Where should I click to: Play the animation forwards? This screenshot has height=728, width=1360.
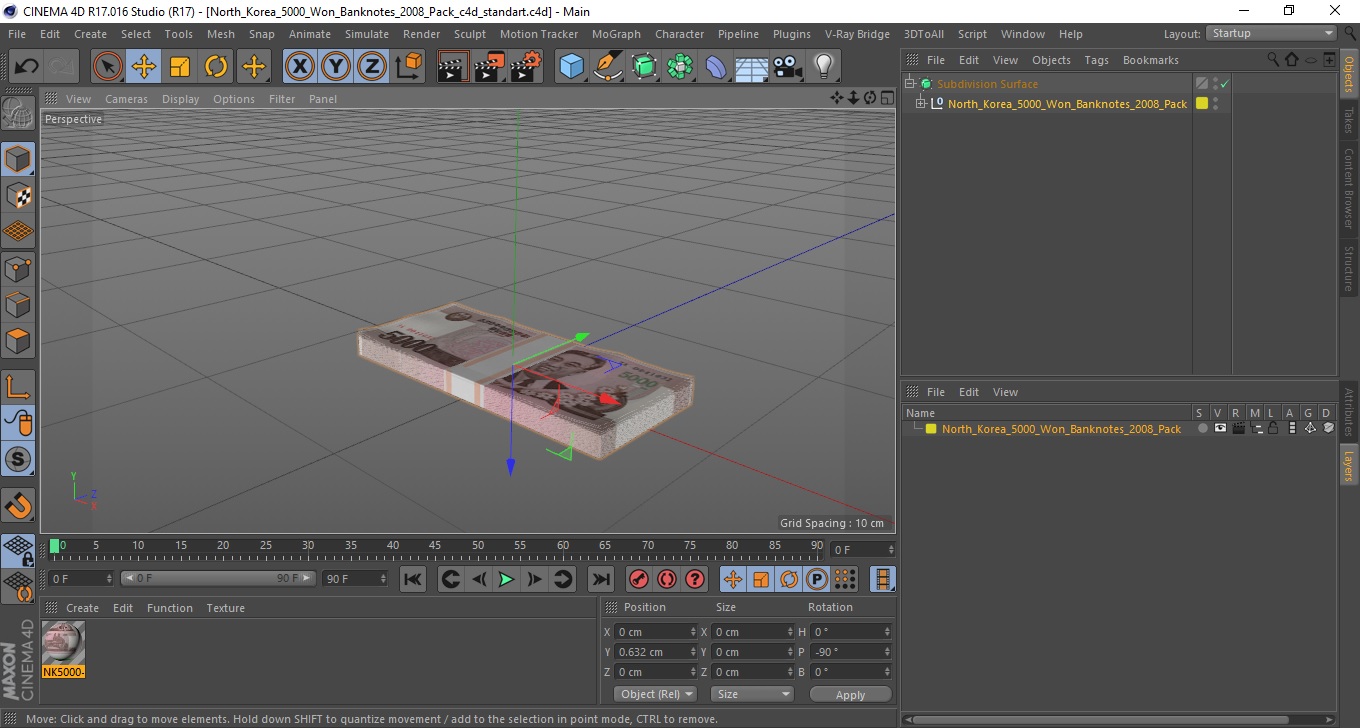[x=507, y=579]
